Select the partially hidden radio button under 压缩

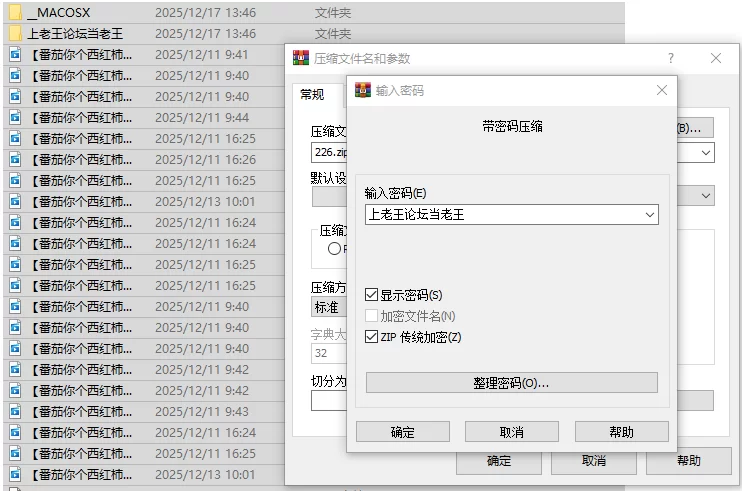pos(334,248)
